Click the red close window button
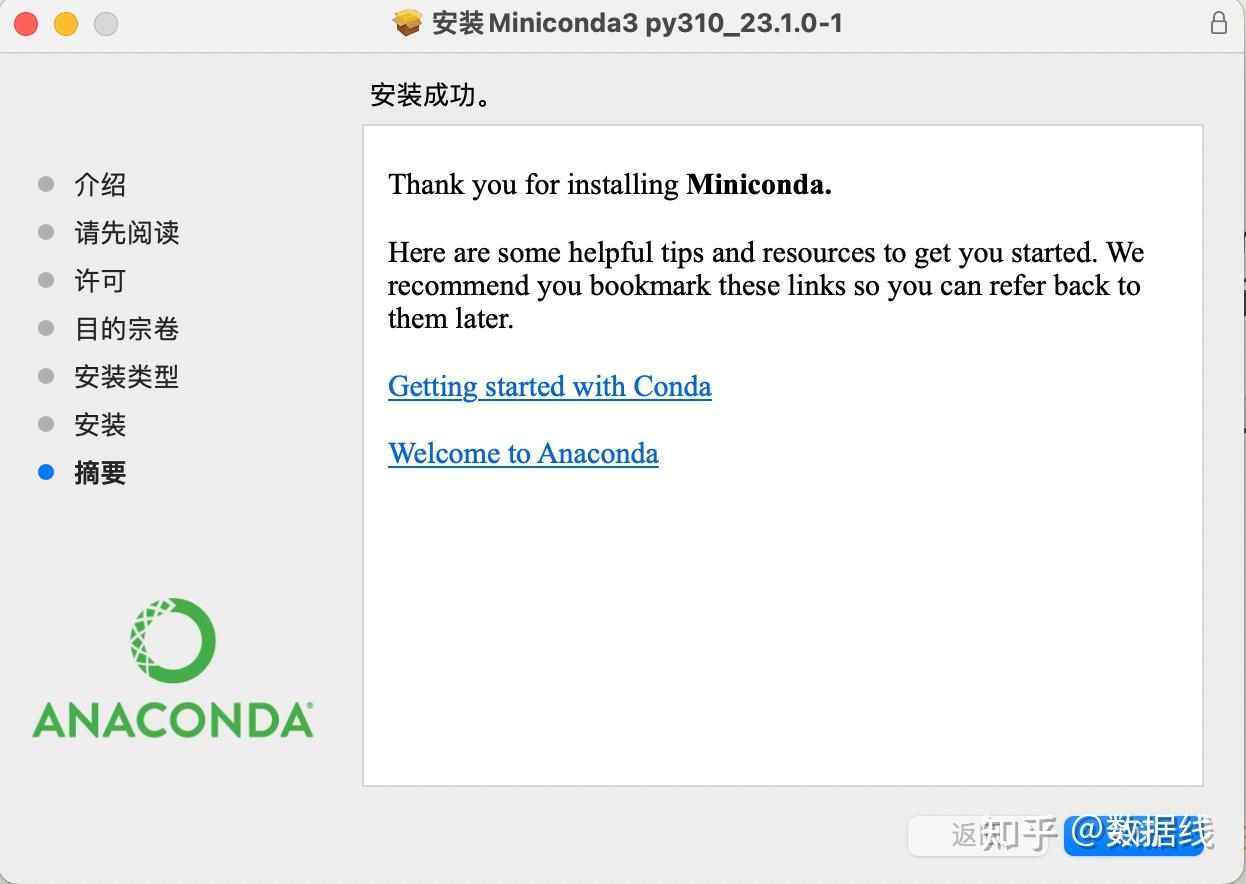The width and height of the screenshot is (1246, 884). click(x=27, y=24)
